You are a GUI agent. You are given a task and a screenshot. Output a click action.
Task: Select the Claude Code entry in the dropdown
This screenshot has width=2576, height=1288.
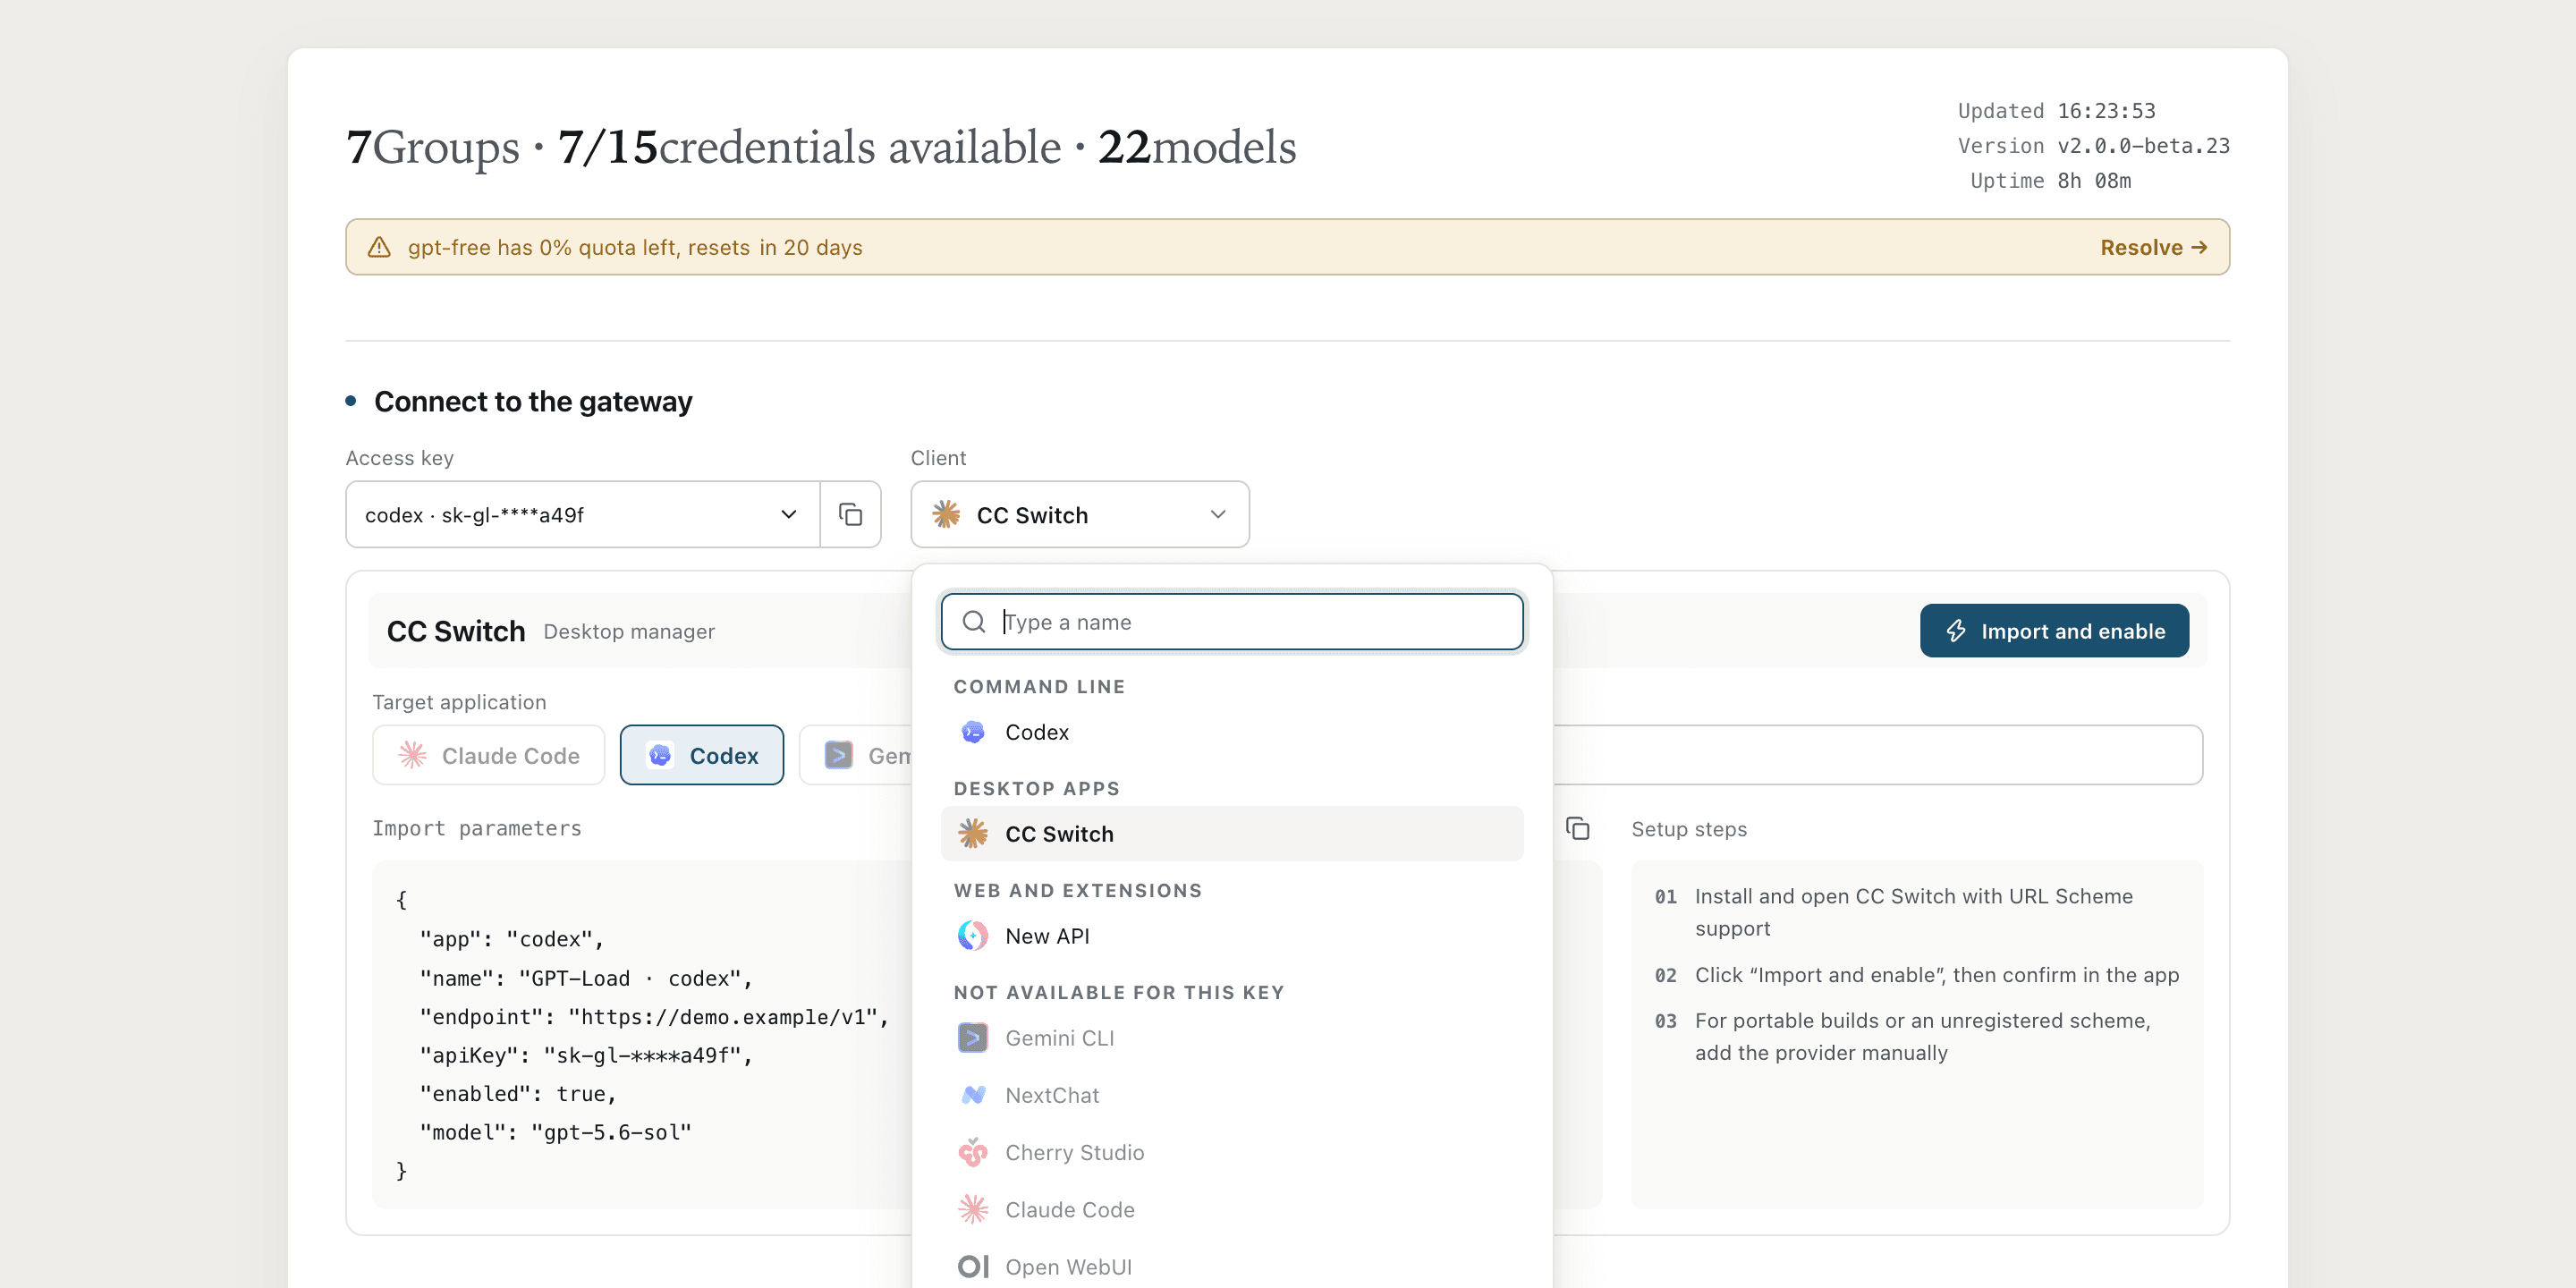pos(1232,1209)
